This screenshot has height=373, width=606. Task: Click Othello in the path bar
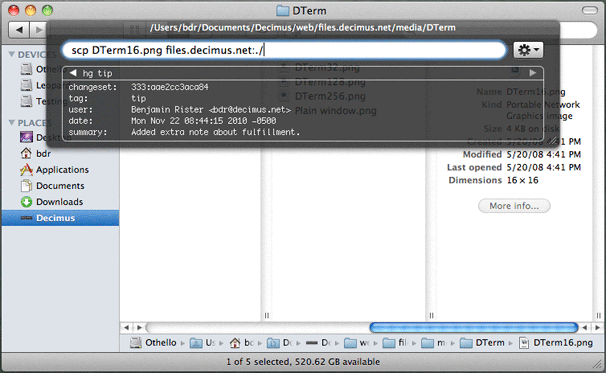pyautogui.click(x=160, y=343)
